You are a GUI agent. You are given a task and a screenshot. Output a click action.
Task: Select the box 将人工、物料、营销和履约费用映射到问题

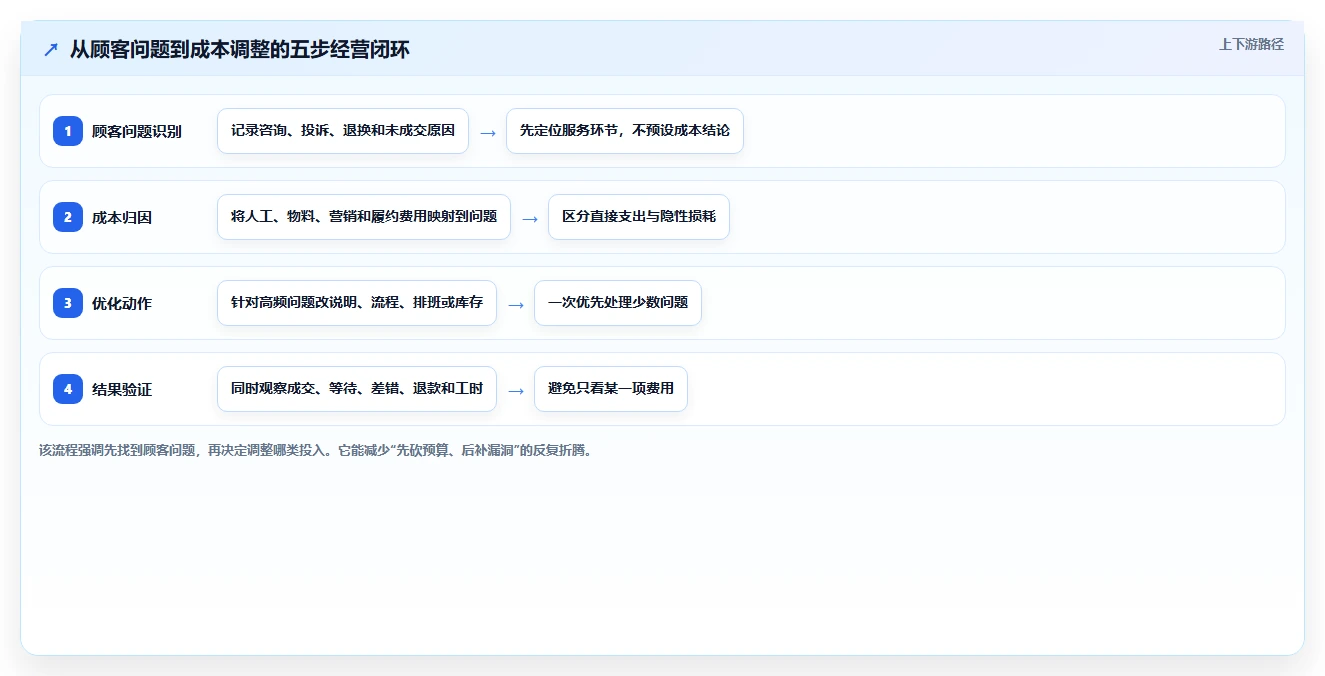coord(364,217)
